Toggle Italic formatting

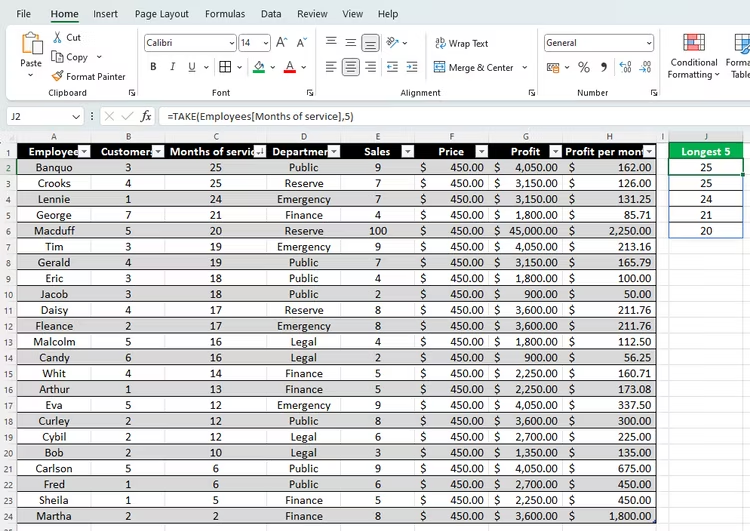(172, 67)
